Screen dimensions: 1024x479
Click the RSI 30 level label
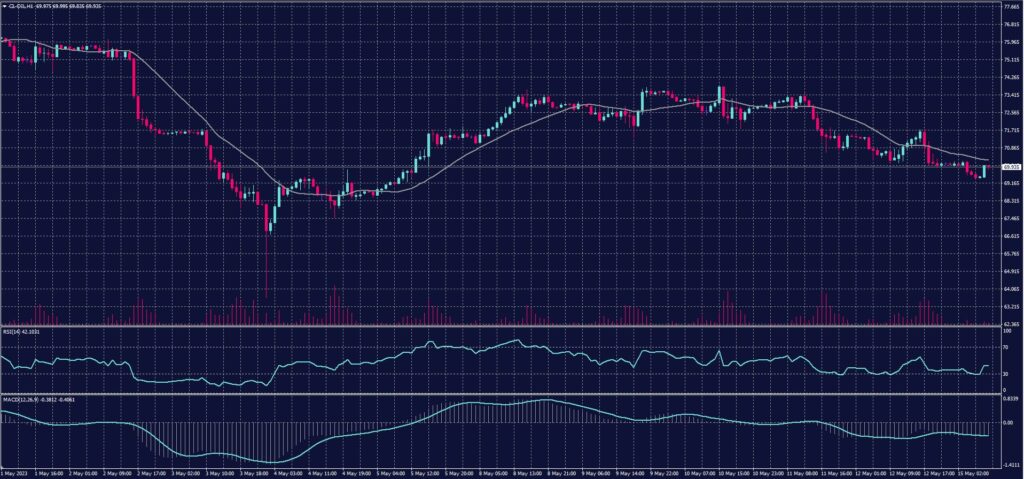point(1005,374)
